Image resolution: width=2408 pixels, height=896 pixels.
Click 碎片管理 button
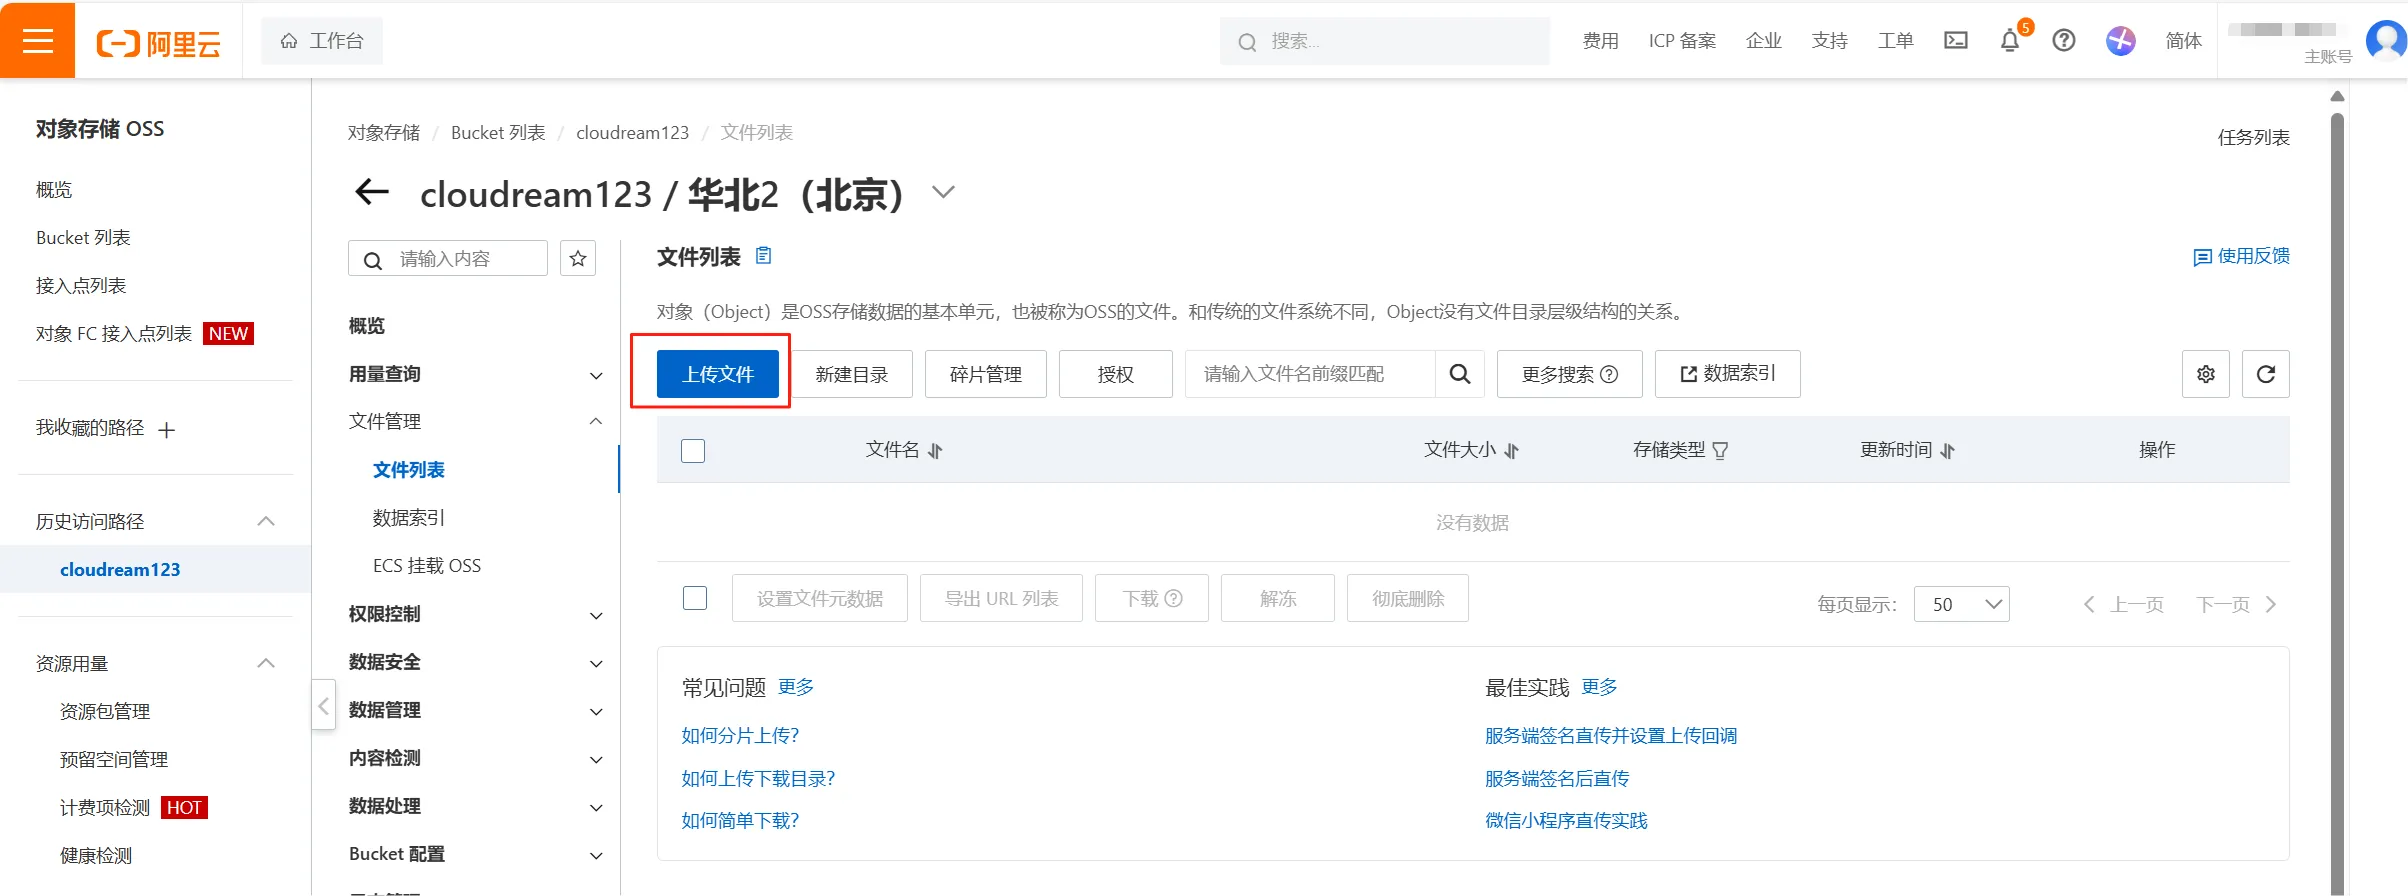[x=986, y=374]
